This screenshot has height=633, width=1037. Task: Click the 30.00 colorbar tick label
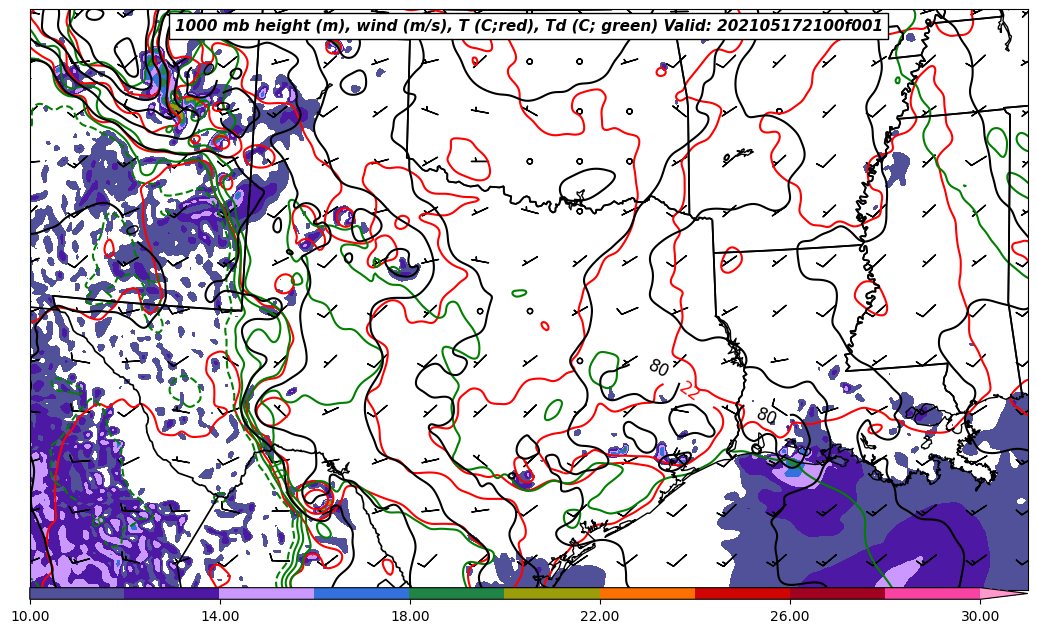979,616
